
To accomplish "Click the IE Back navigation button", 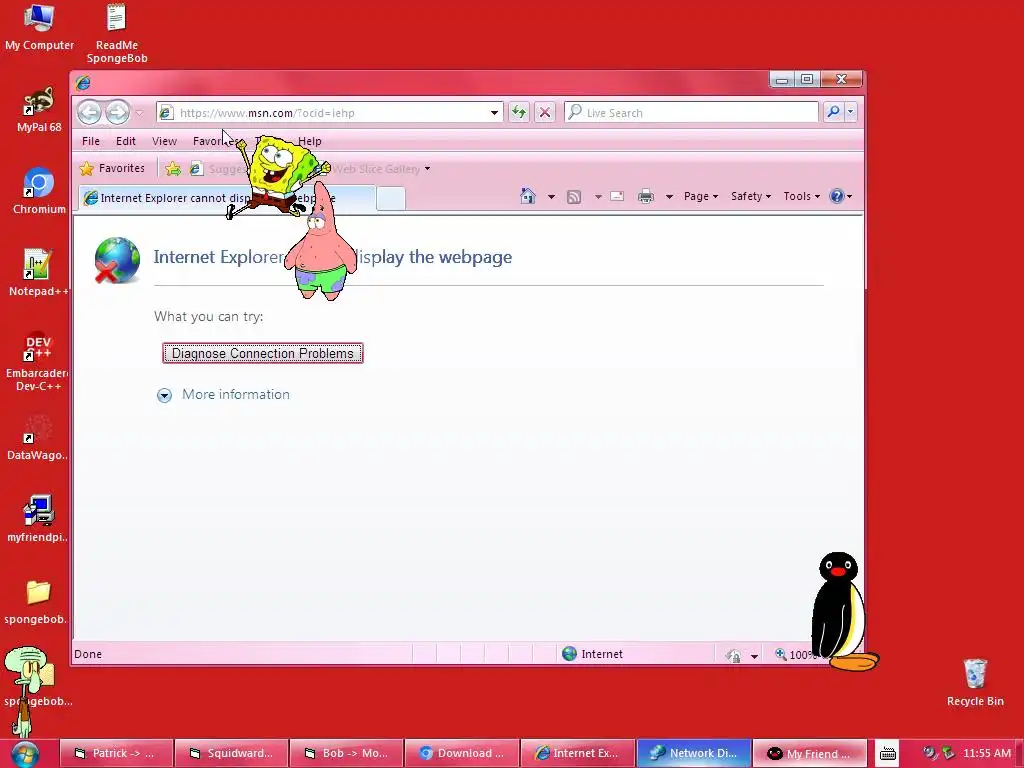I will [89, 112].
